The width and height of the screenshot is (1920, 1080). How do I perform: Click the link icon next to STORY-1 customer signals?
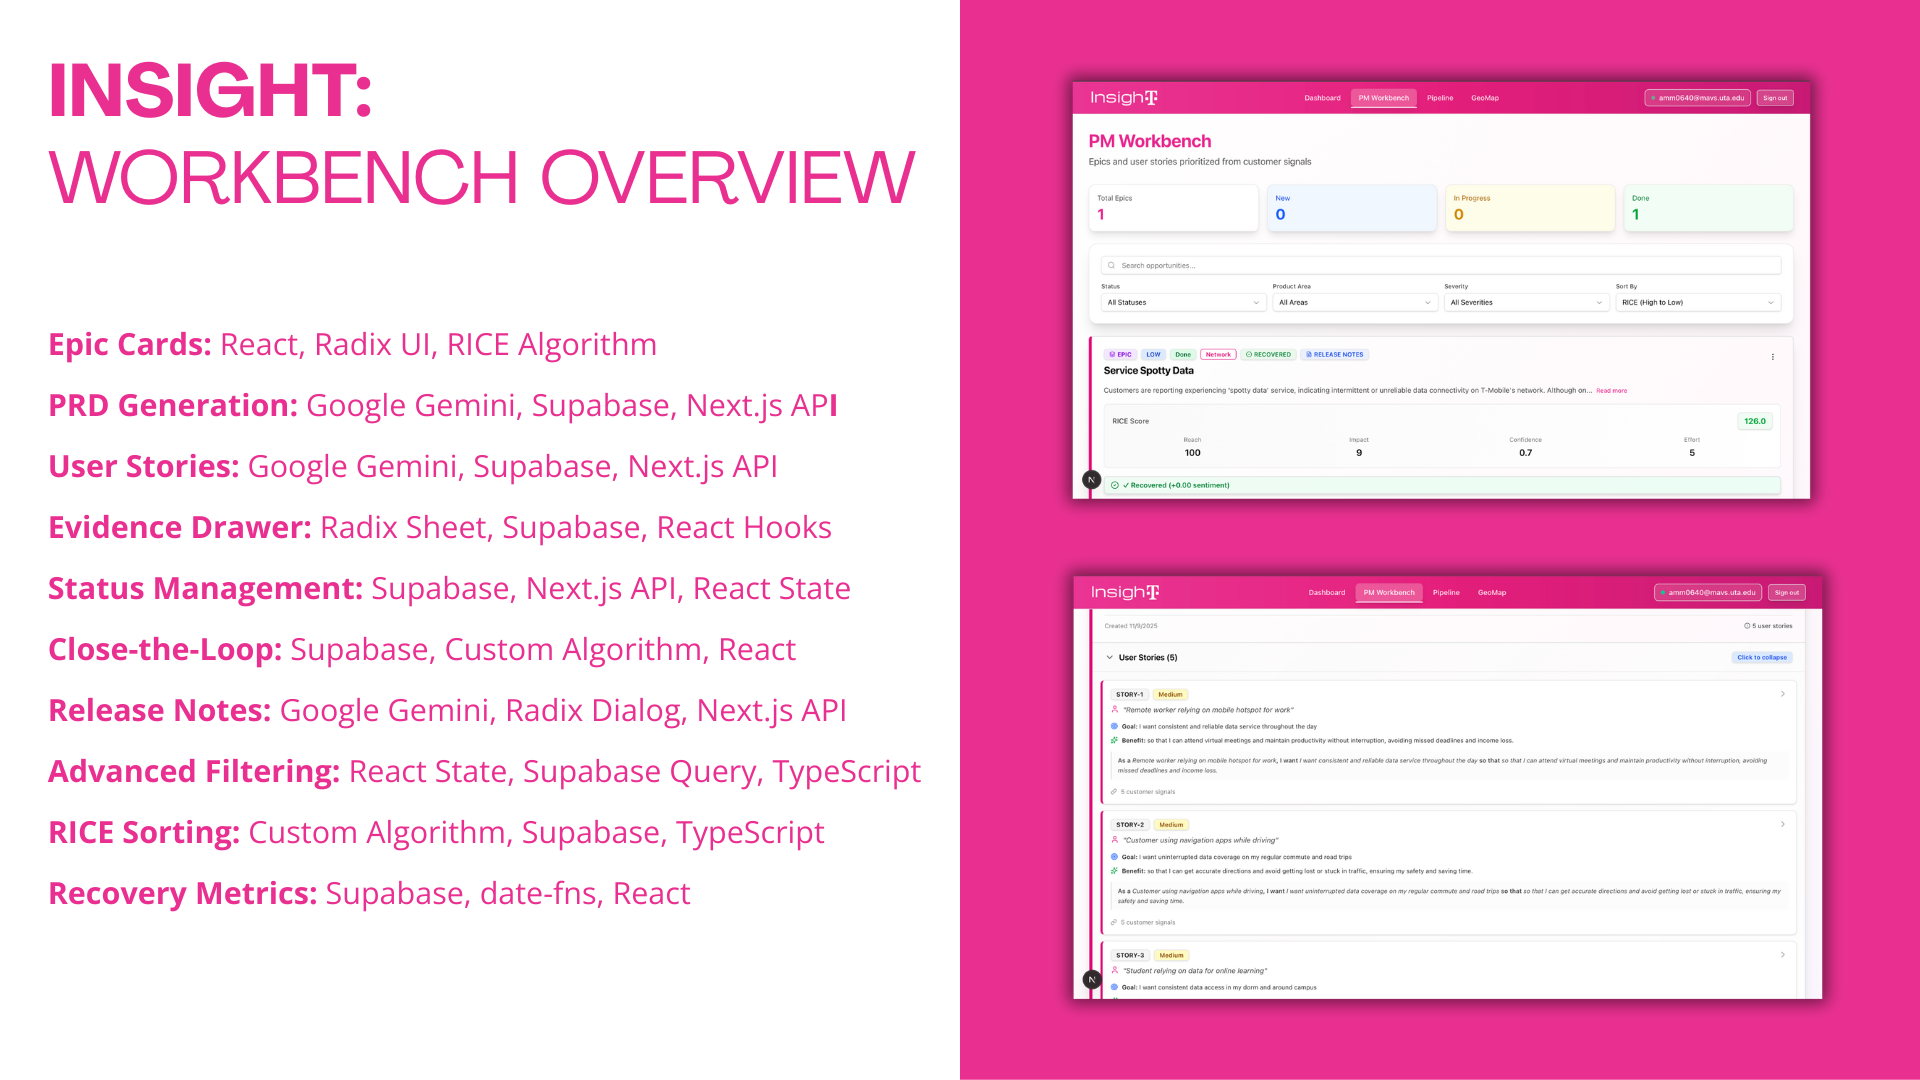(1114, 792)
